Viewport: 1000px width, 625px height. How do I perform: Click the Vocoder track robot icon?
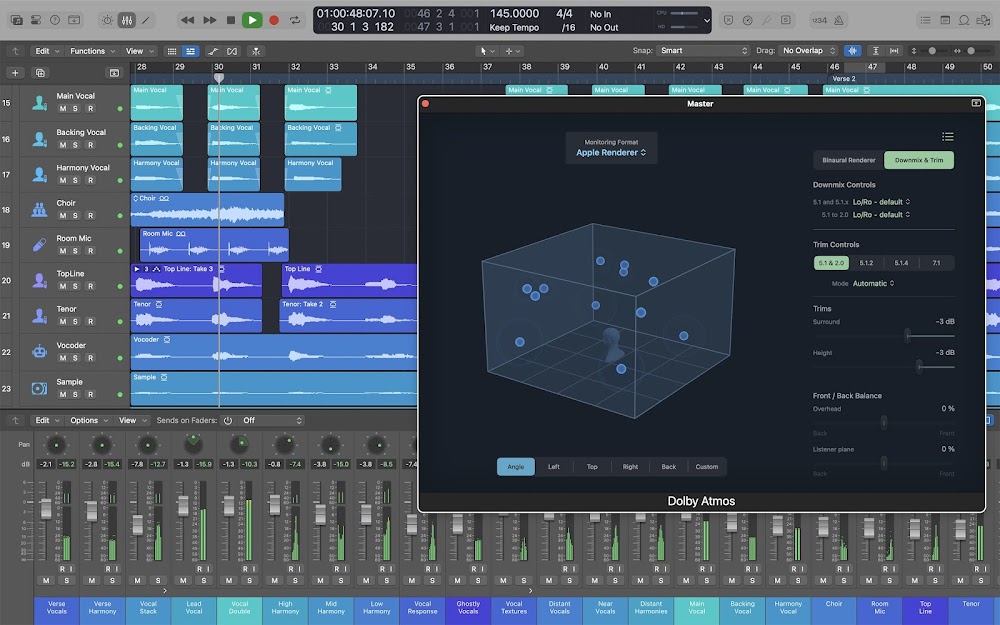[40, 351]
